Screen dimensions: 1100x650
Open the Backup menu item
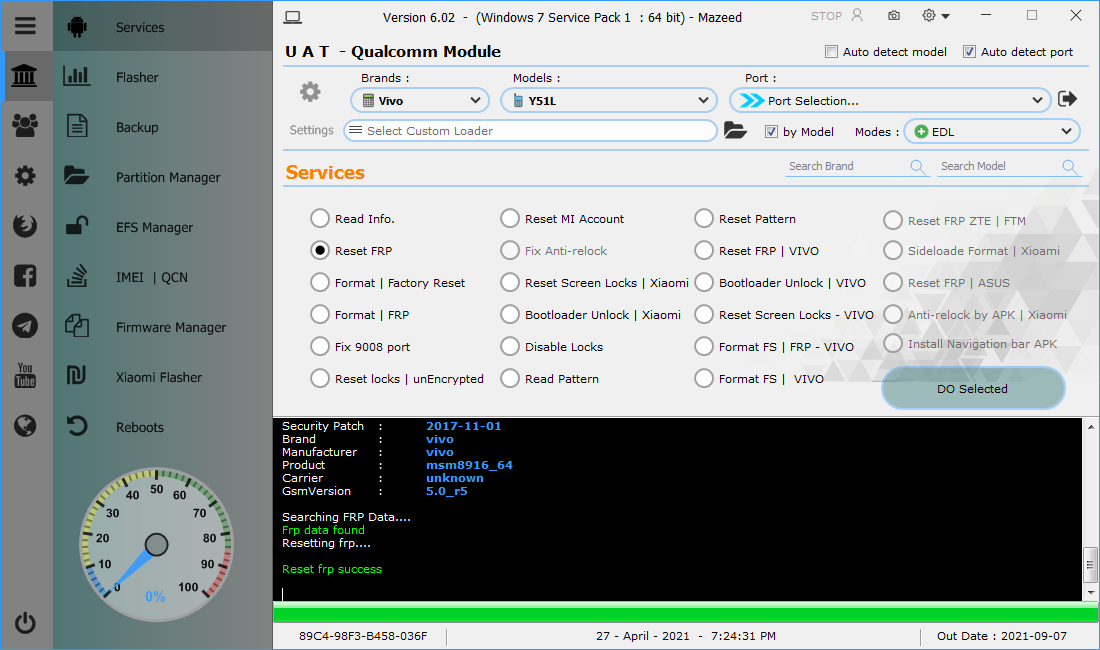tap(137, 127)
